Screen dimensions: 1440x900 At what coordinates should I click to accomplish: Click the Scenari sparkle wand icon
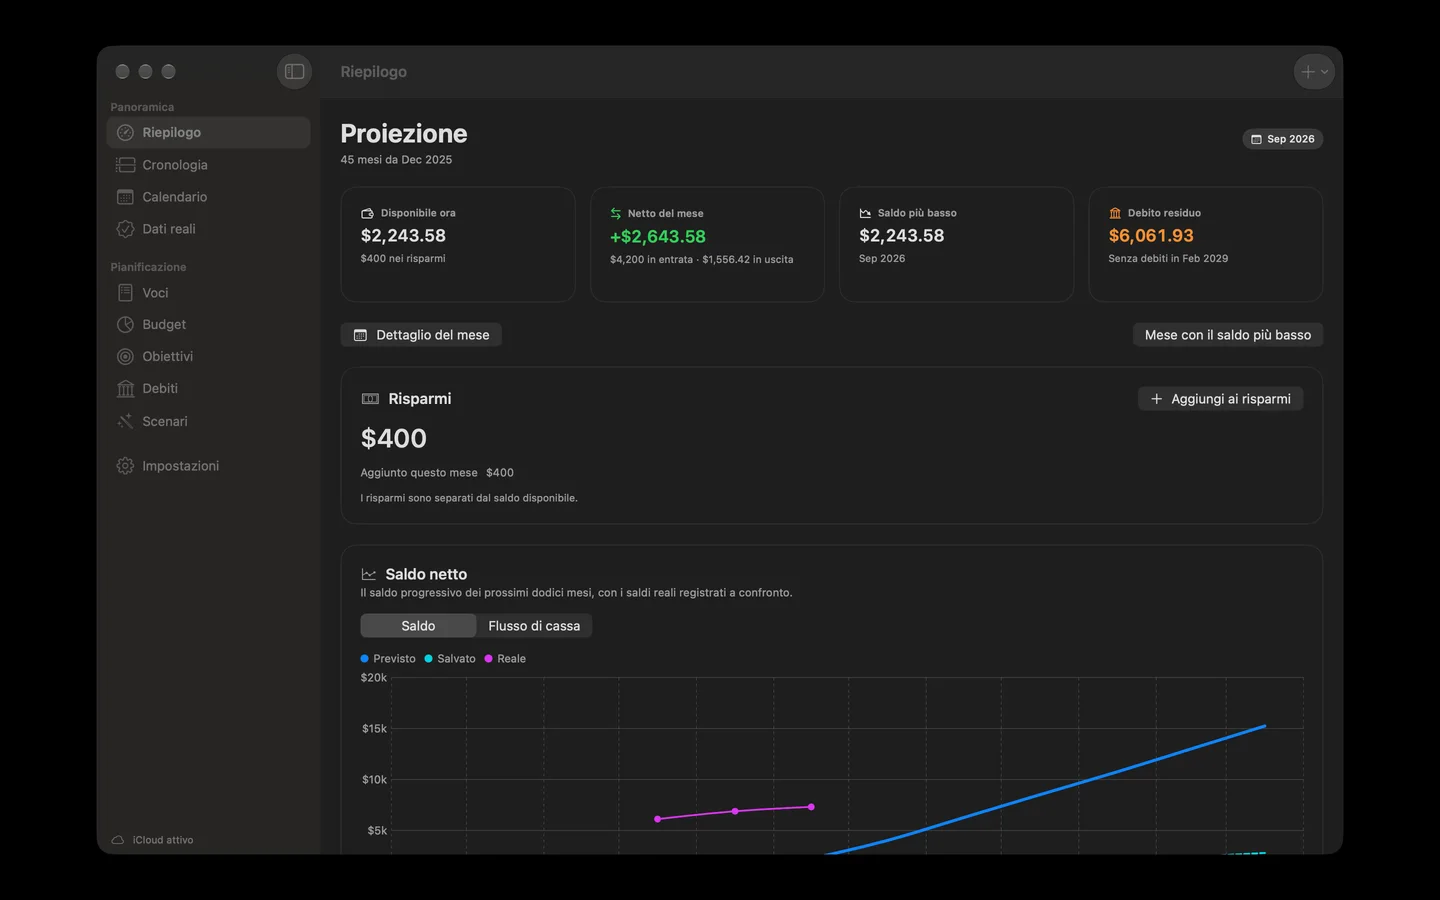click(125, 421)
